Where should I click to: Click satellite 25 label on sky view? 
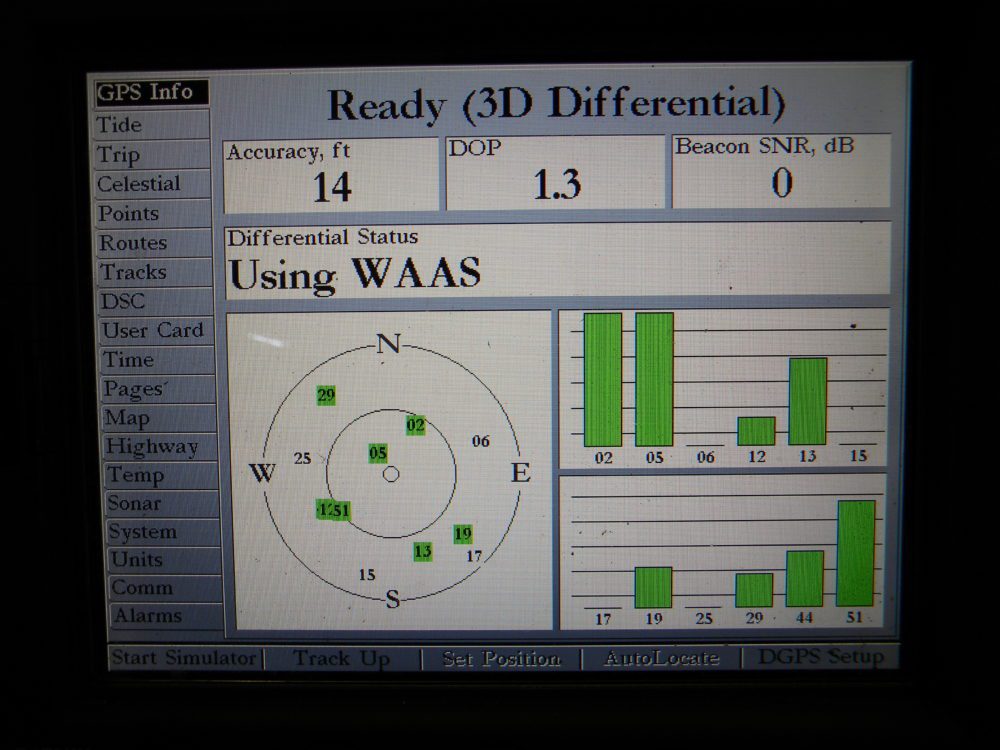[302, 459]
